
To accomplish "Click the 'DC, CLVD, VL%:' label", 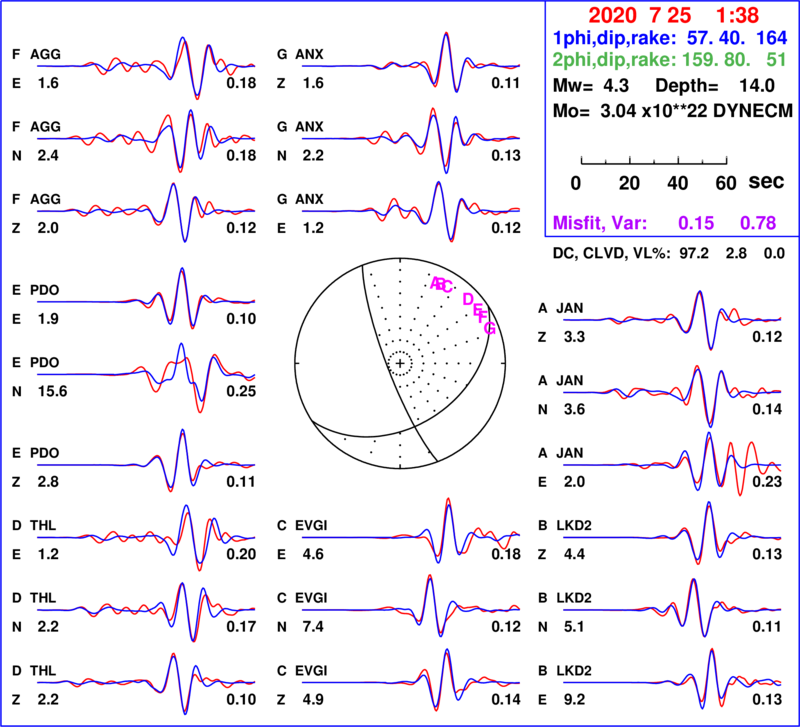I will (x=612, y=254).
